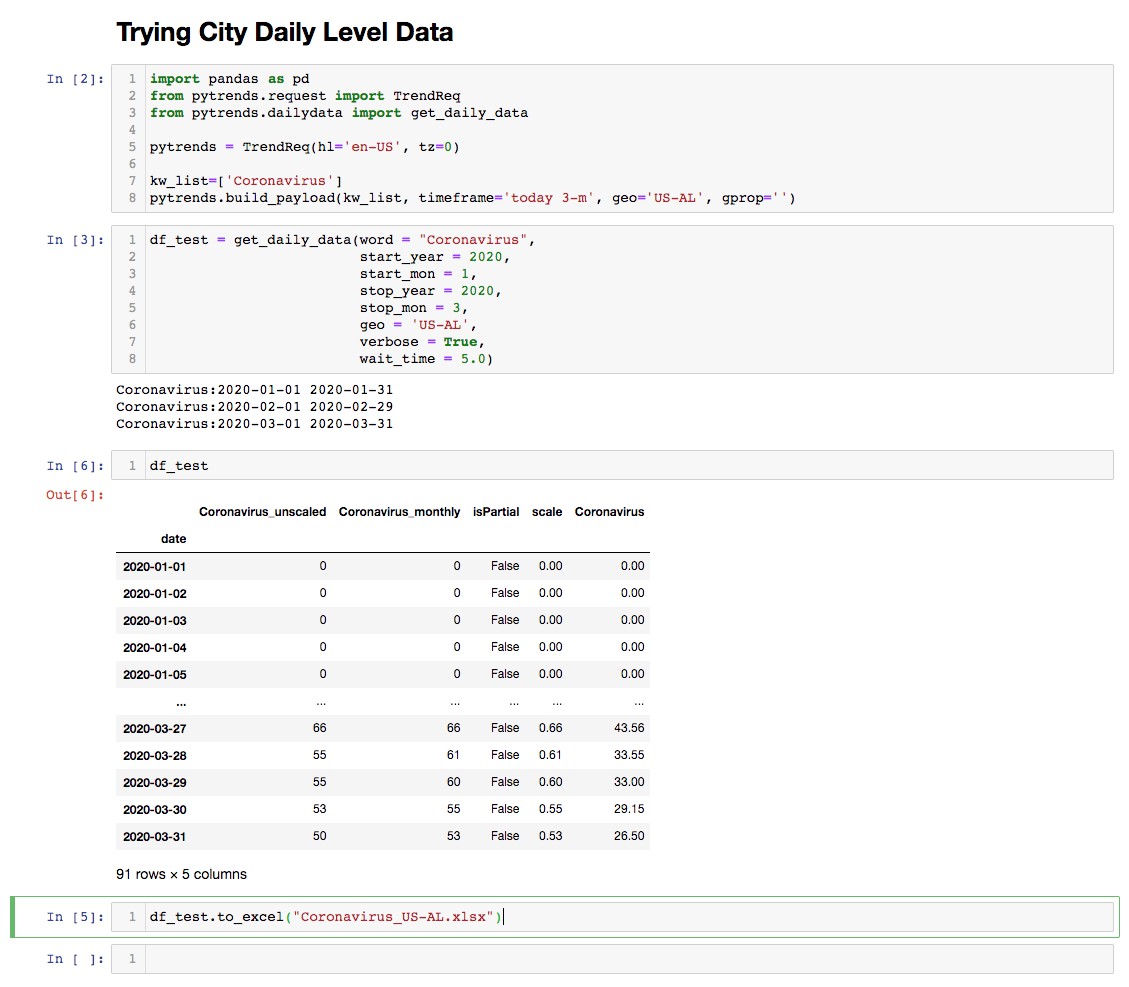
Task: Click the In [5] prompt label
Action: click(75, 917)
